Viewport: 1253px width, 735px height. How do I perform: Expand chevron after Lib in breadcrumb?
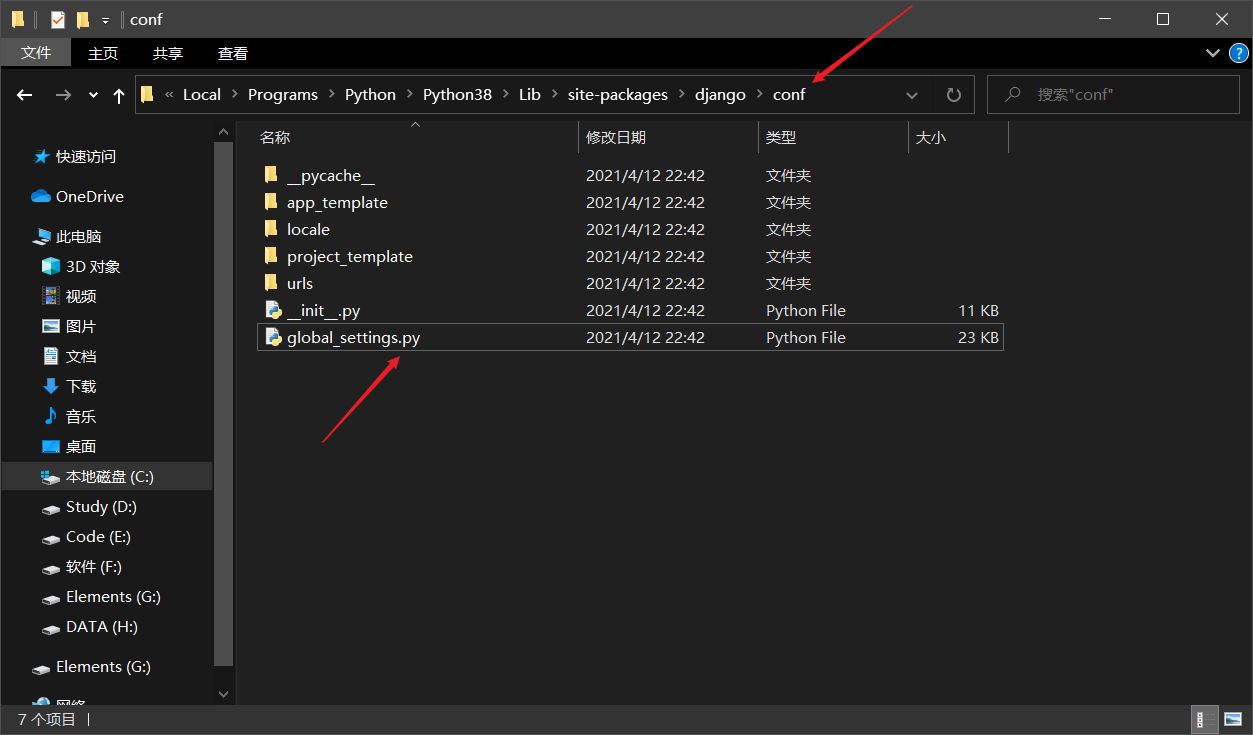pos(555,95)
